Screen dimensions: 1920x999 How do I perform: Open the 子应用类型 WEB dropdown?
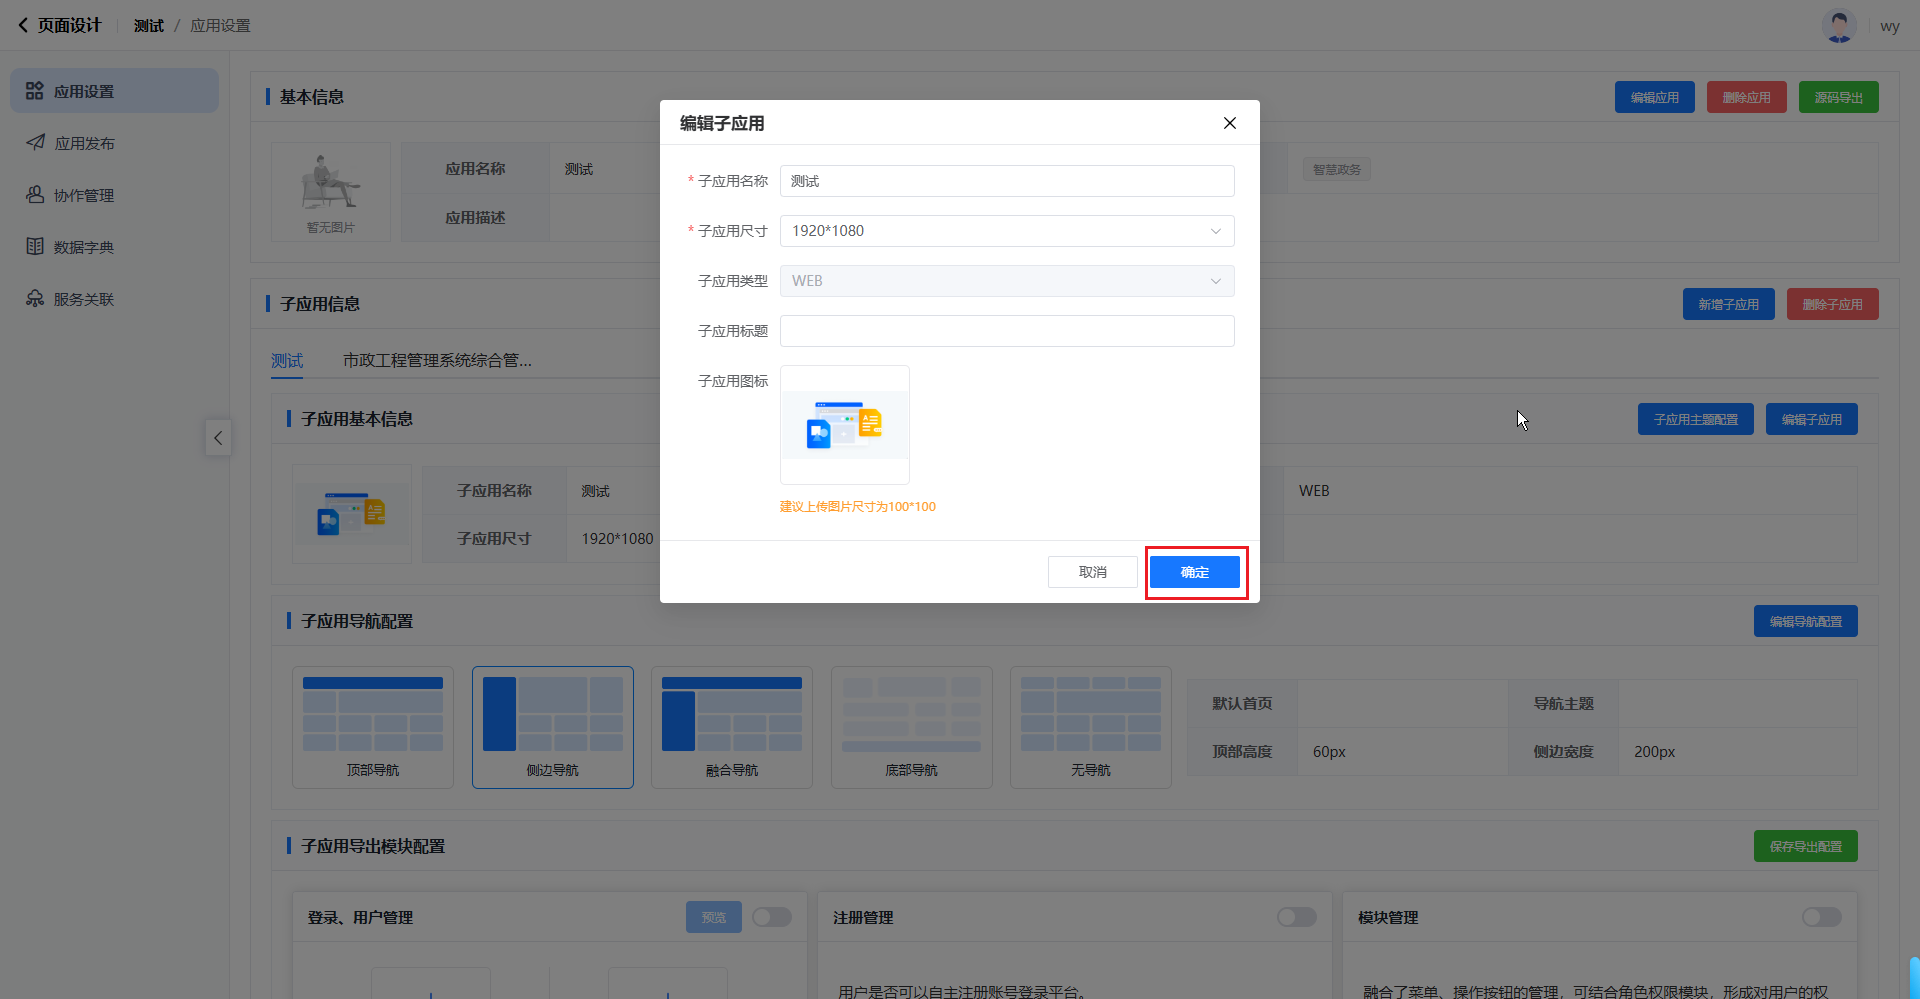[x=1006, y=281]
